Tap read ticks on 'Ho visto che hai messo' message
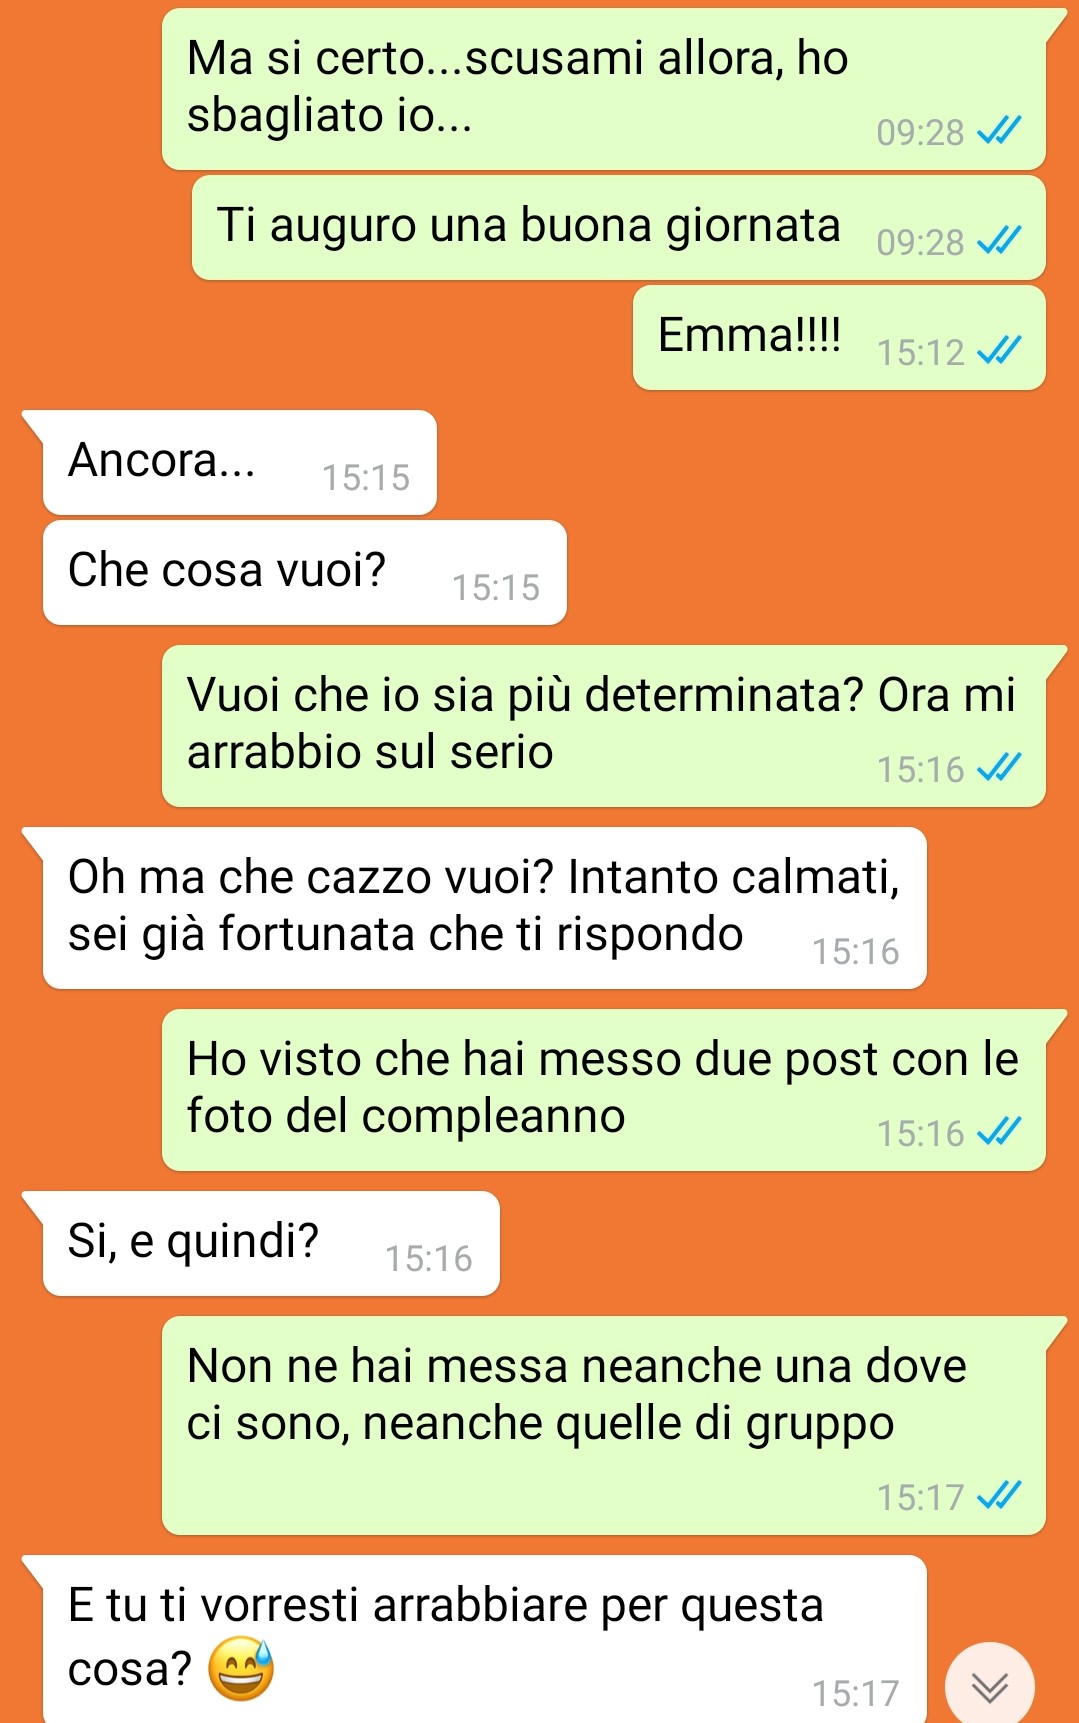Screen dimensions: 1079x1723 999,1131
